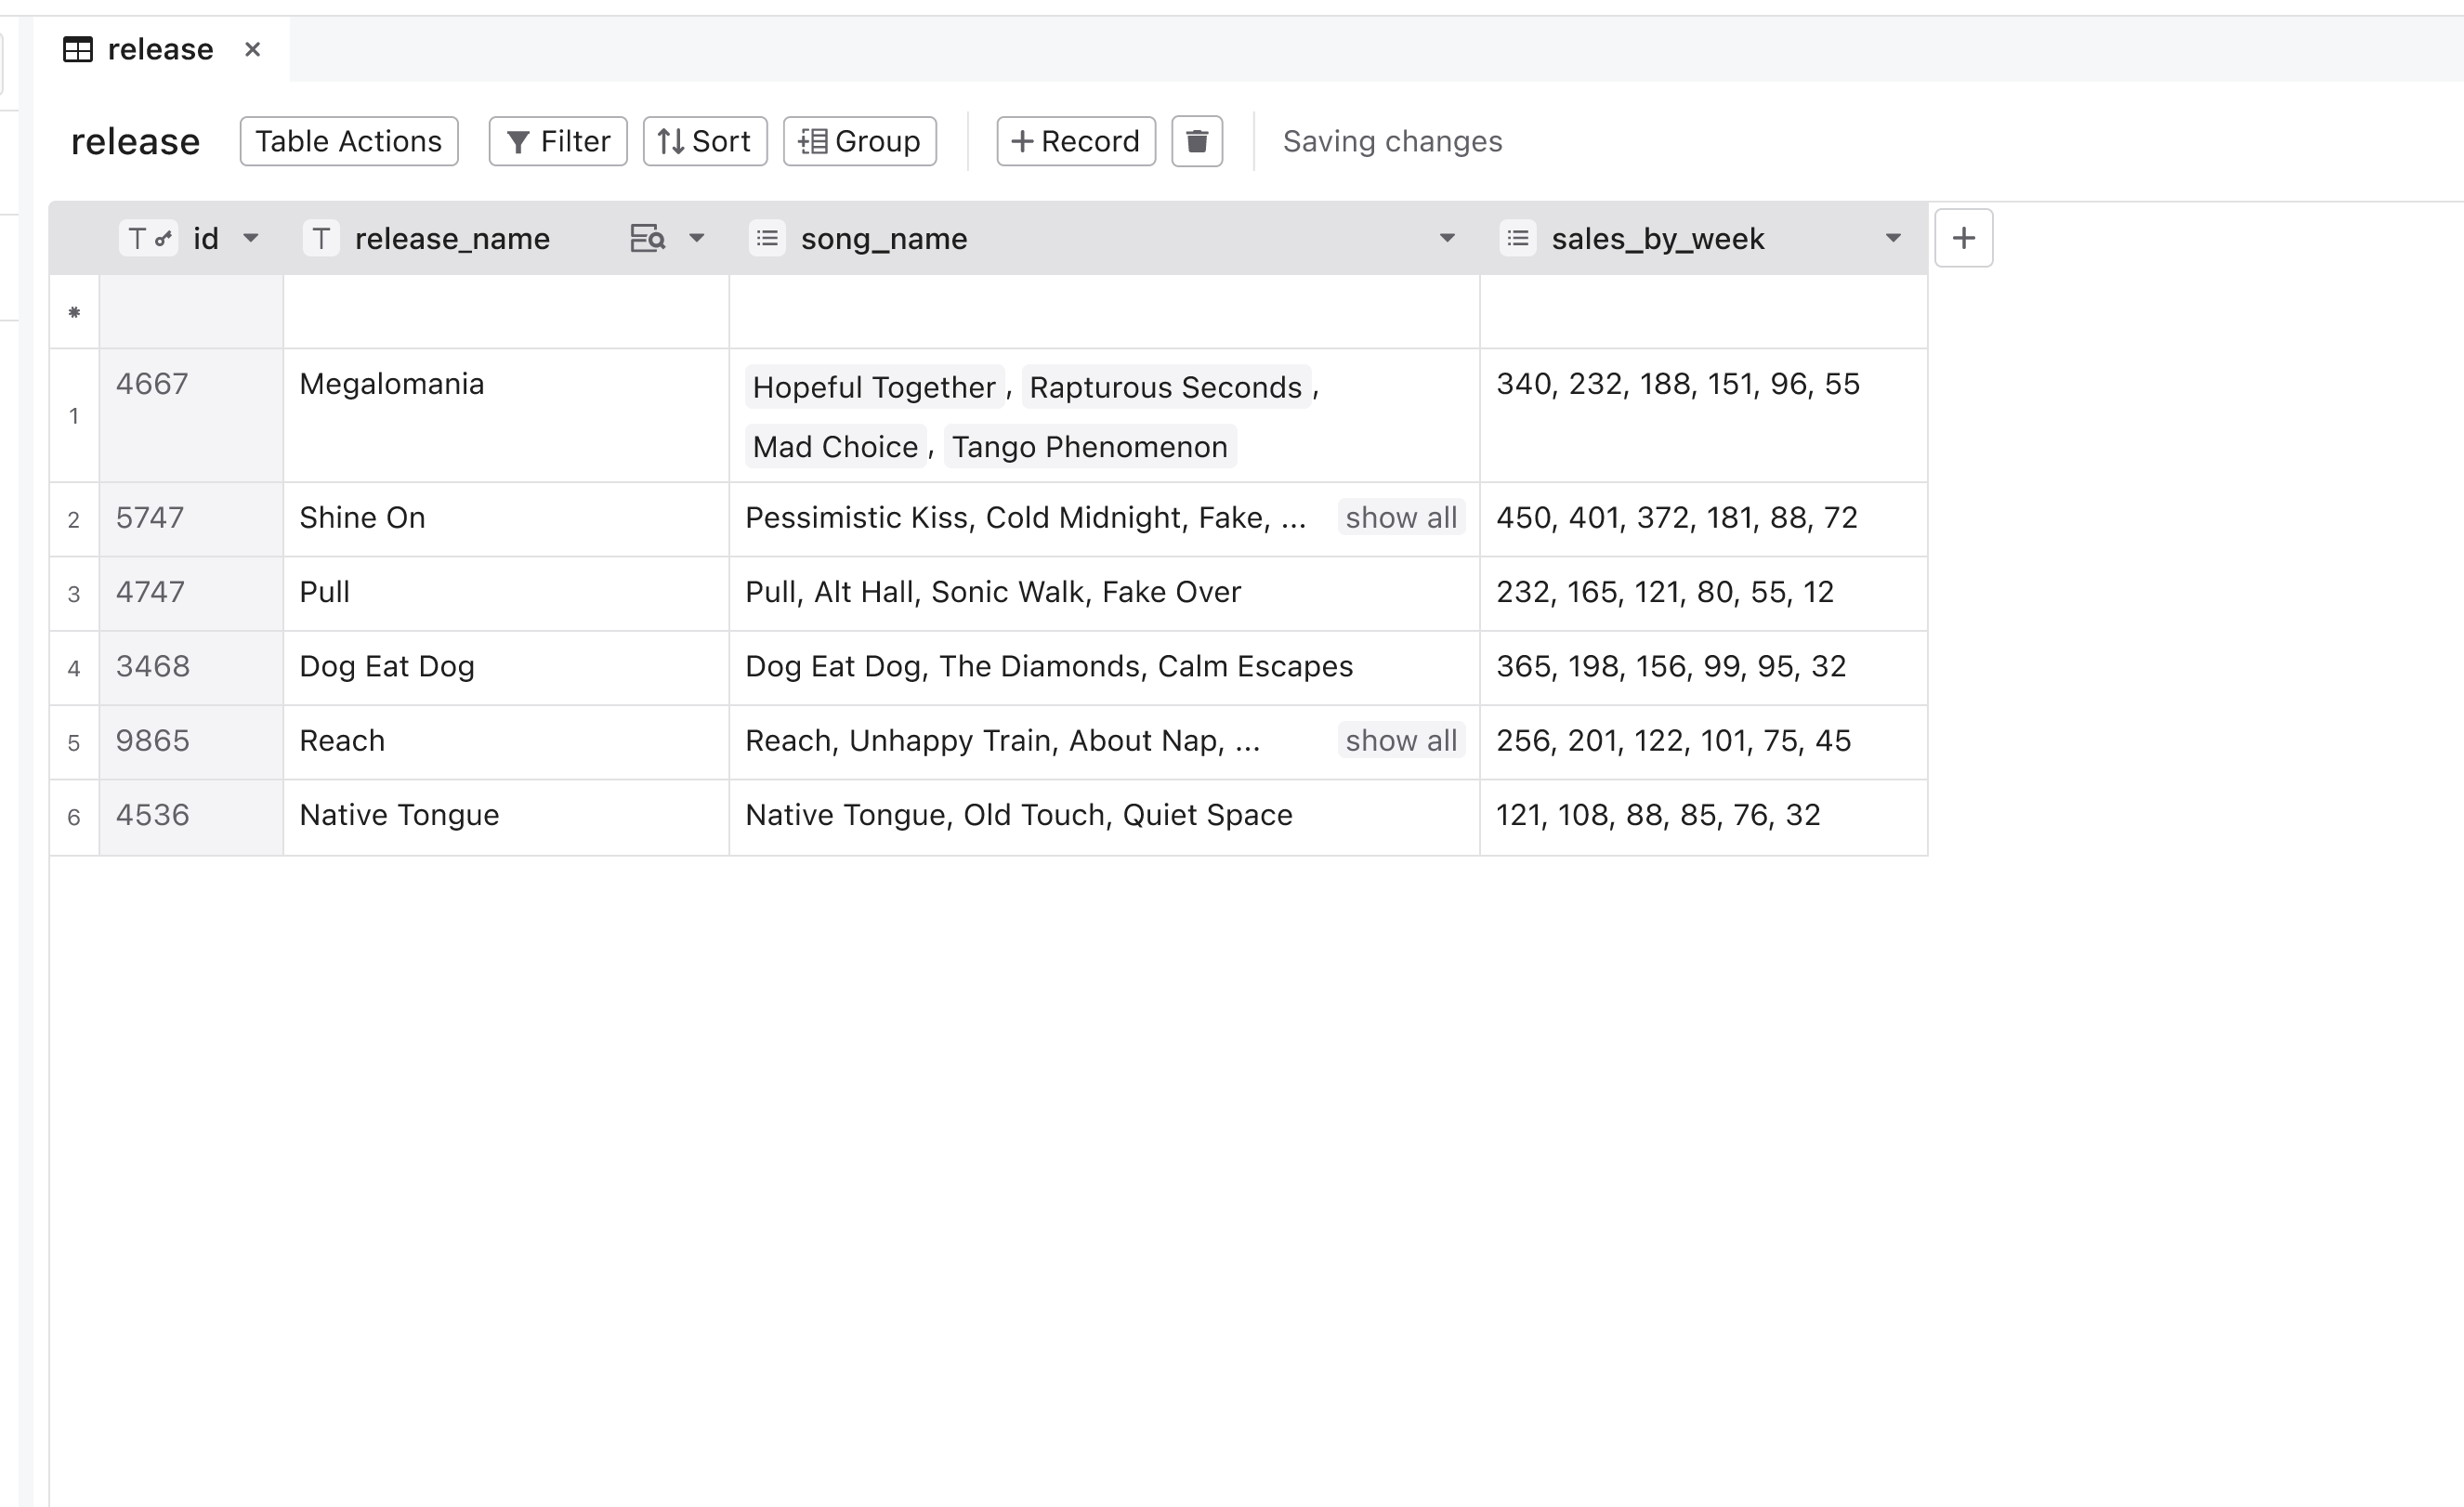This screenshot has height=1507, width=2464.
Task: Click the Table Actions icon
Action: [348, 141]
